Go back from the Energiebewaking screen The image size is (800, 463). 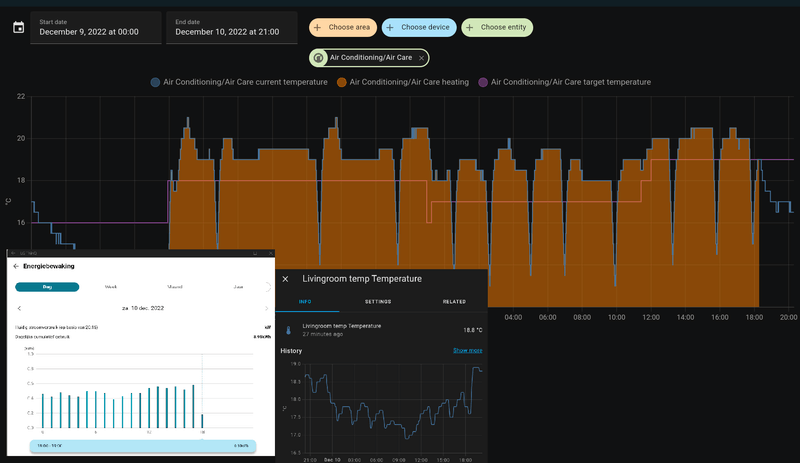(16, 267)
